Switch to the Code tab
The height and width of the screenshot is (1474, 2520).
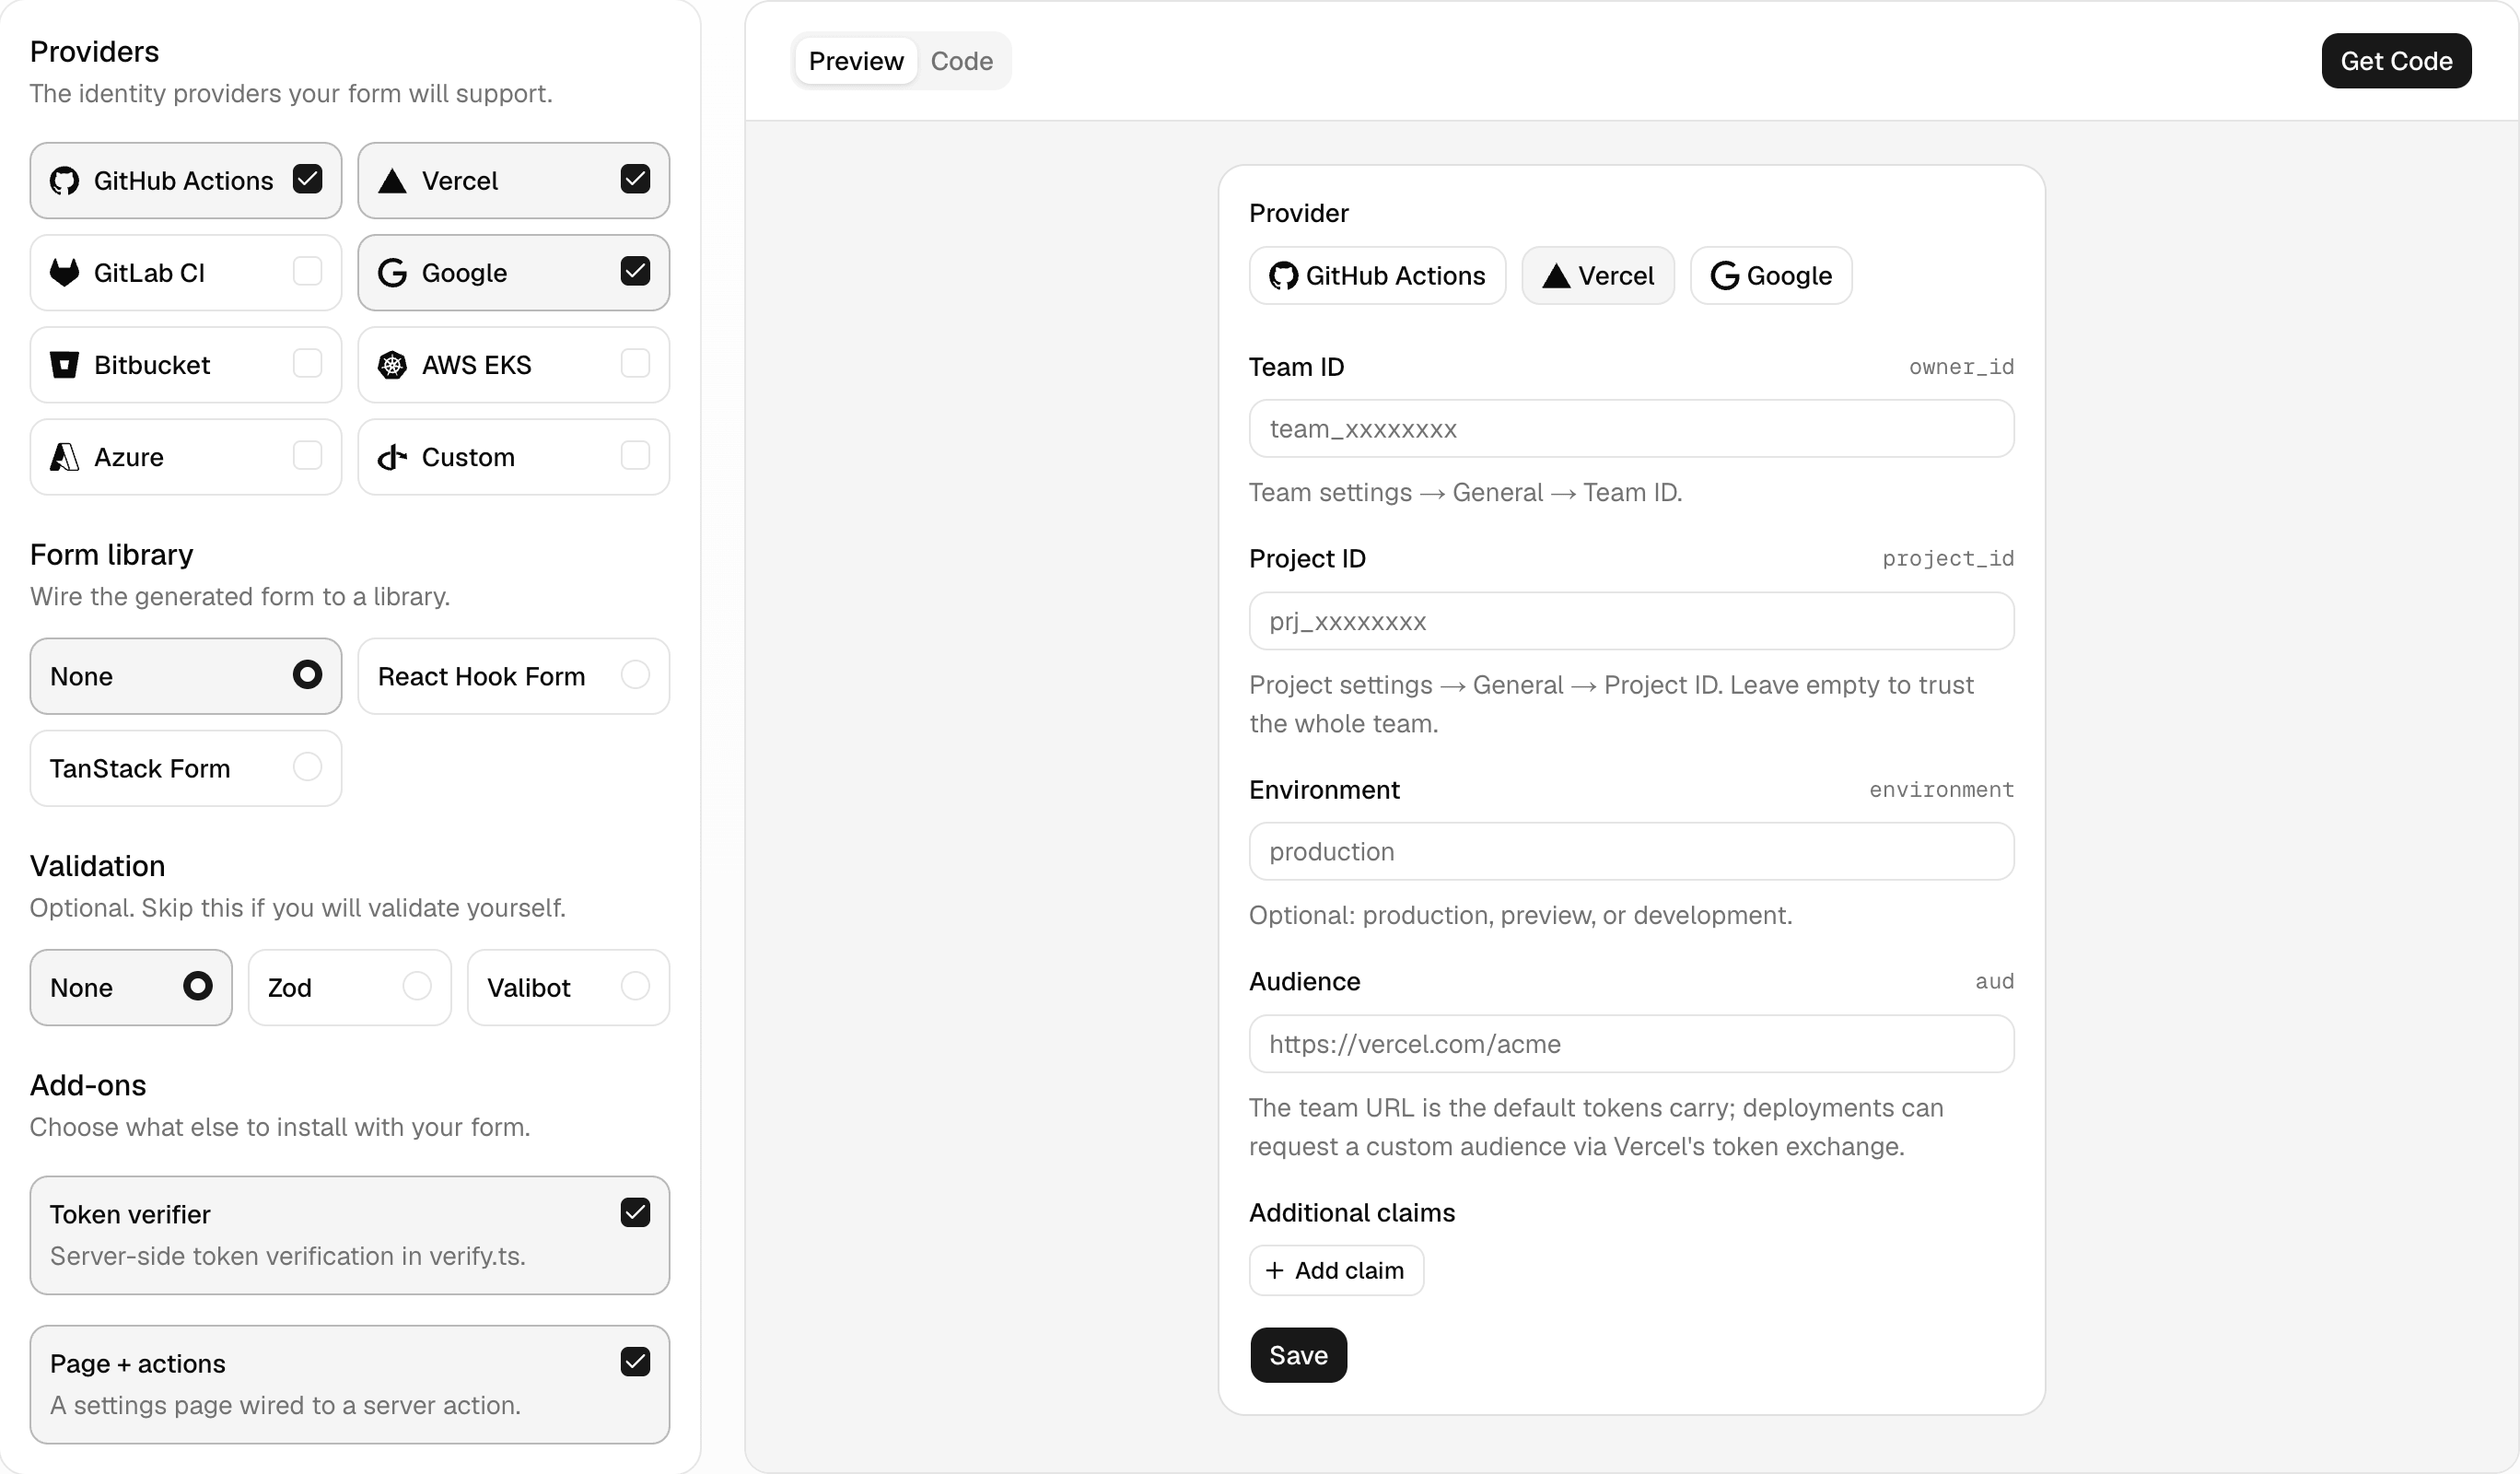click(x=961, y=61)
